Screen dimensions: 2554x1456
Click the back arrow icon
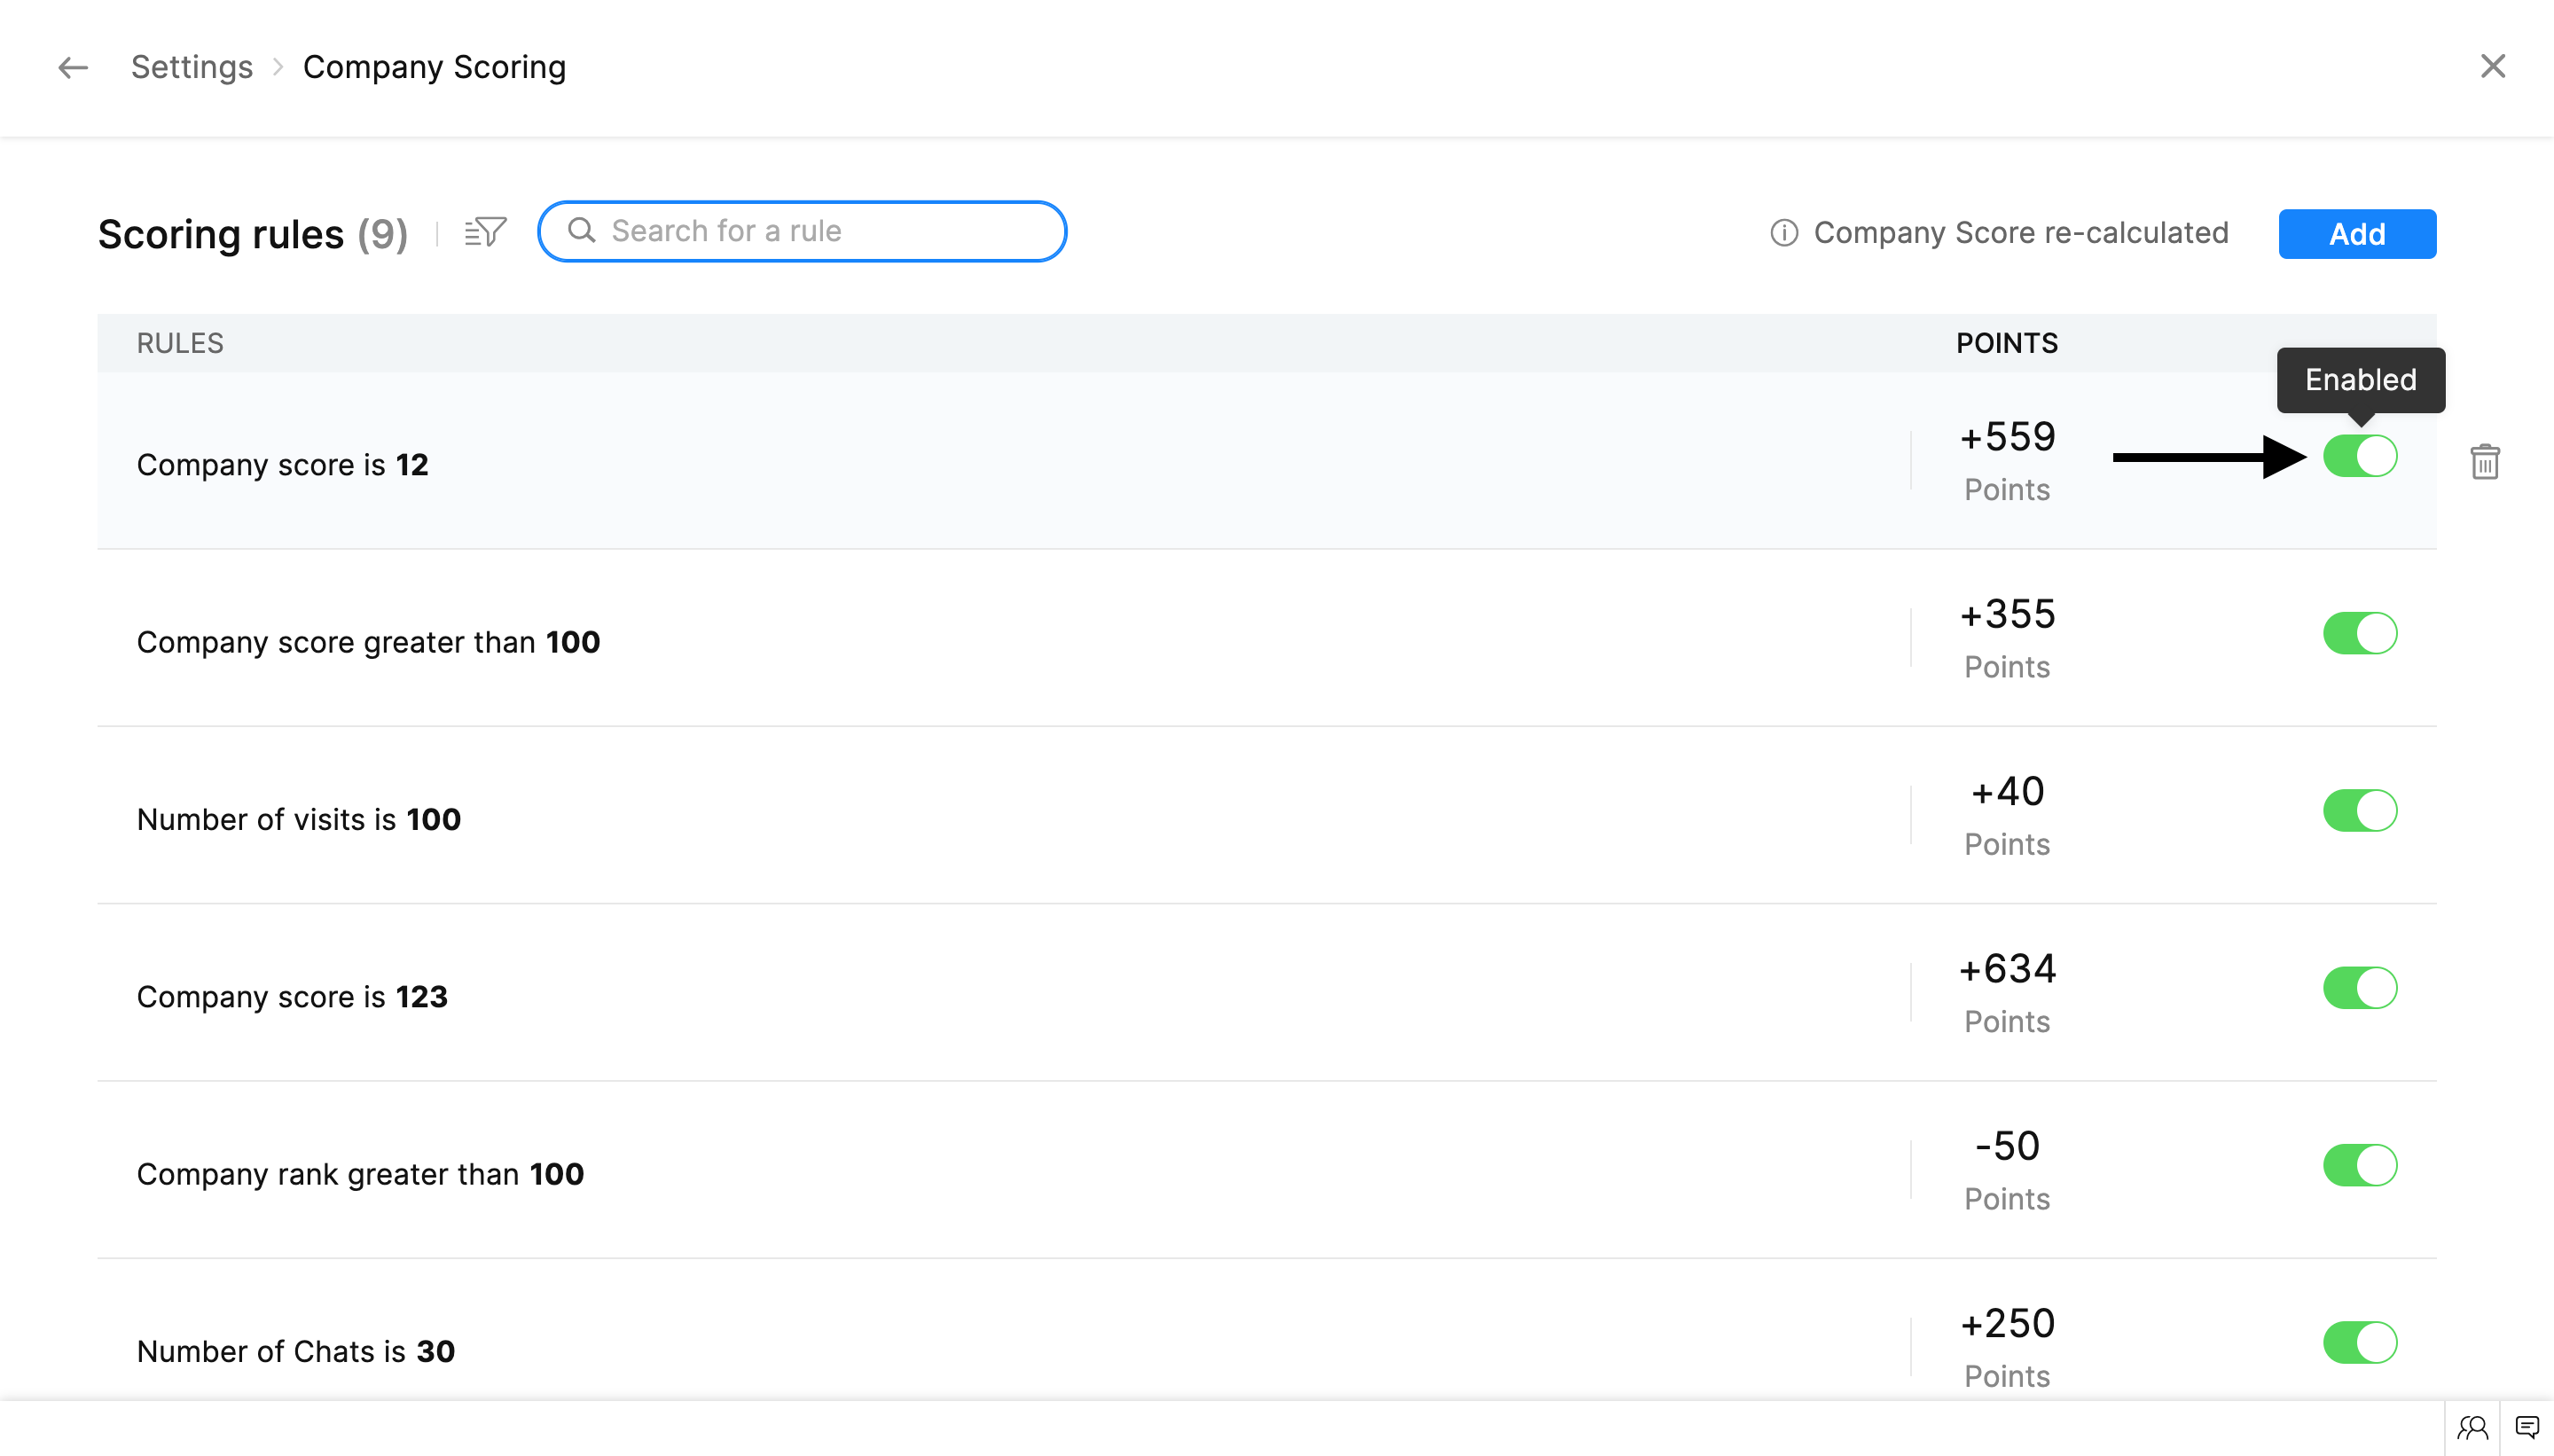(72, 67)
